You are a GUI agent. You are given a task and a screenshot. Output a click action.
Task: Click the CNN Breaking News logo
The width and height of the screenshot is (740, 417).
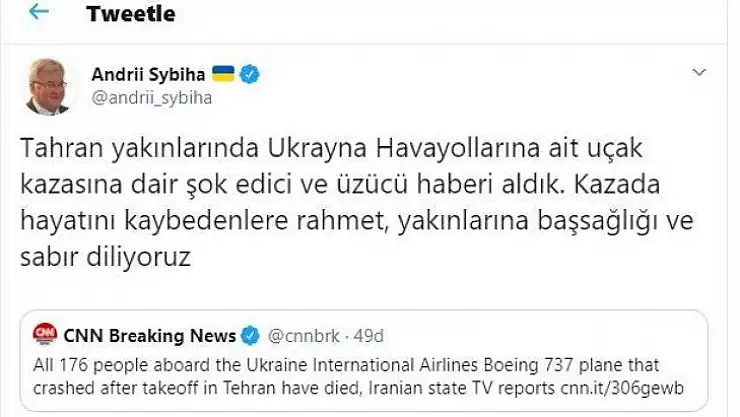45,334
